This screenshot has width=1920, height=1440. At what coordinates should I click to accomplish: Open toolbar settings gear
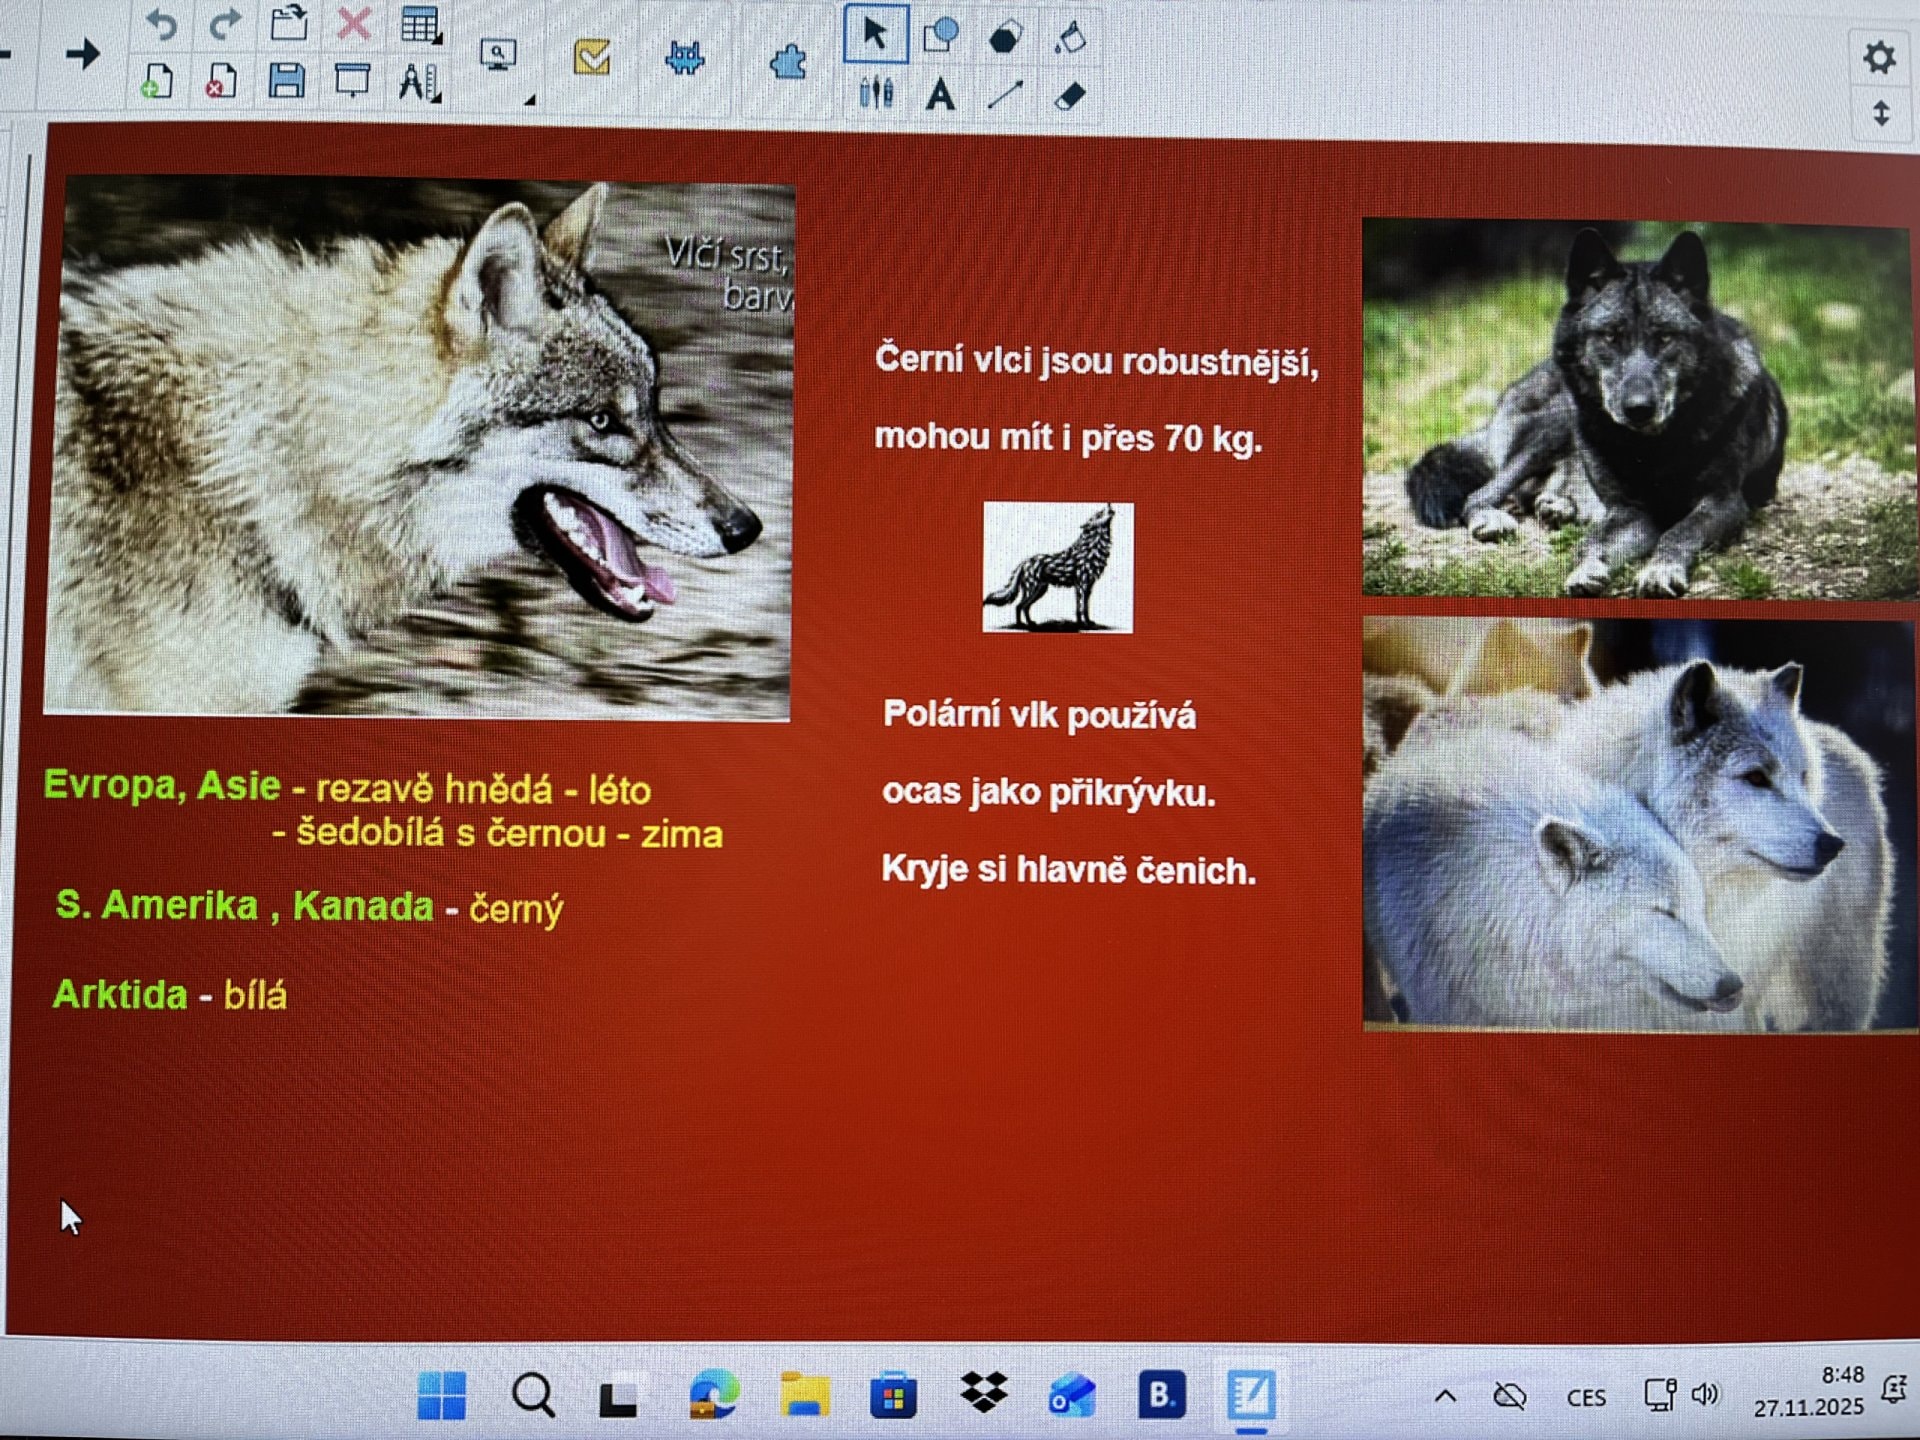(1879, 57)
